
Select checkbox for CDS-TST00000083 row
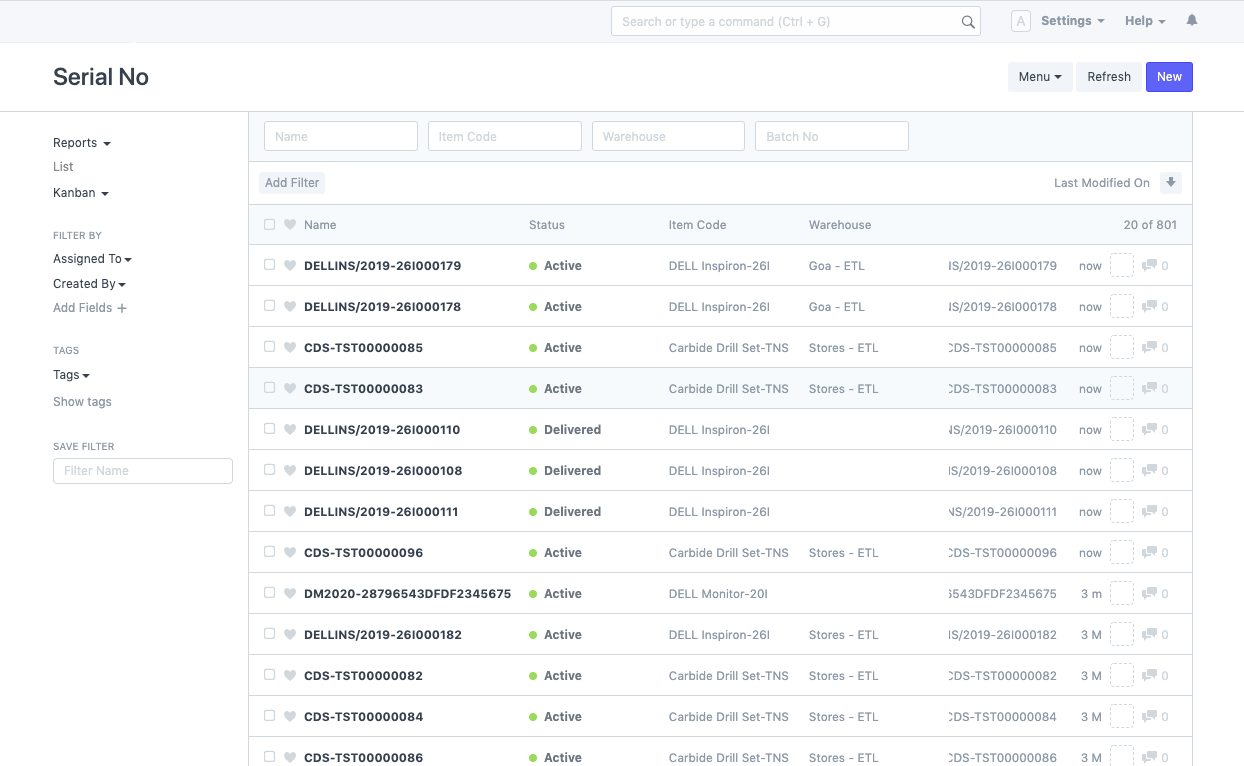(x=269, y=388)
